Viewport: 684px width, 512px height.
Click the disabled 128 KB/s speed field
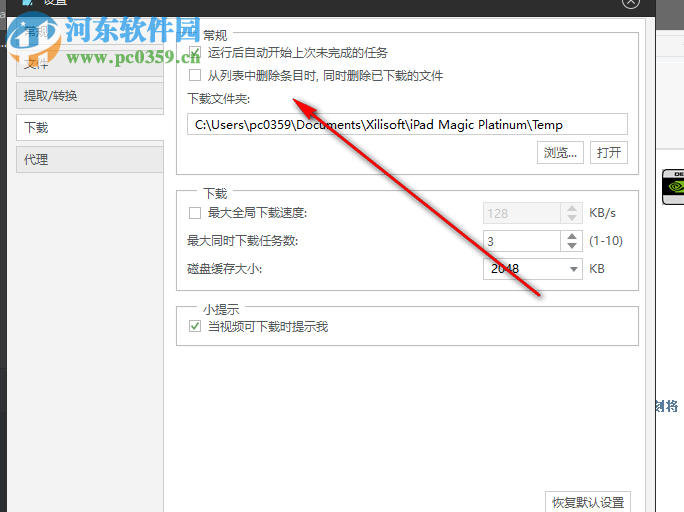pos(522,213)
